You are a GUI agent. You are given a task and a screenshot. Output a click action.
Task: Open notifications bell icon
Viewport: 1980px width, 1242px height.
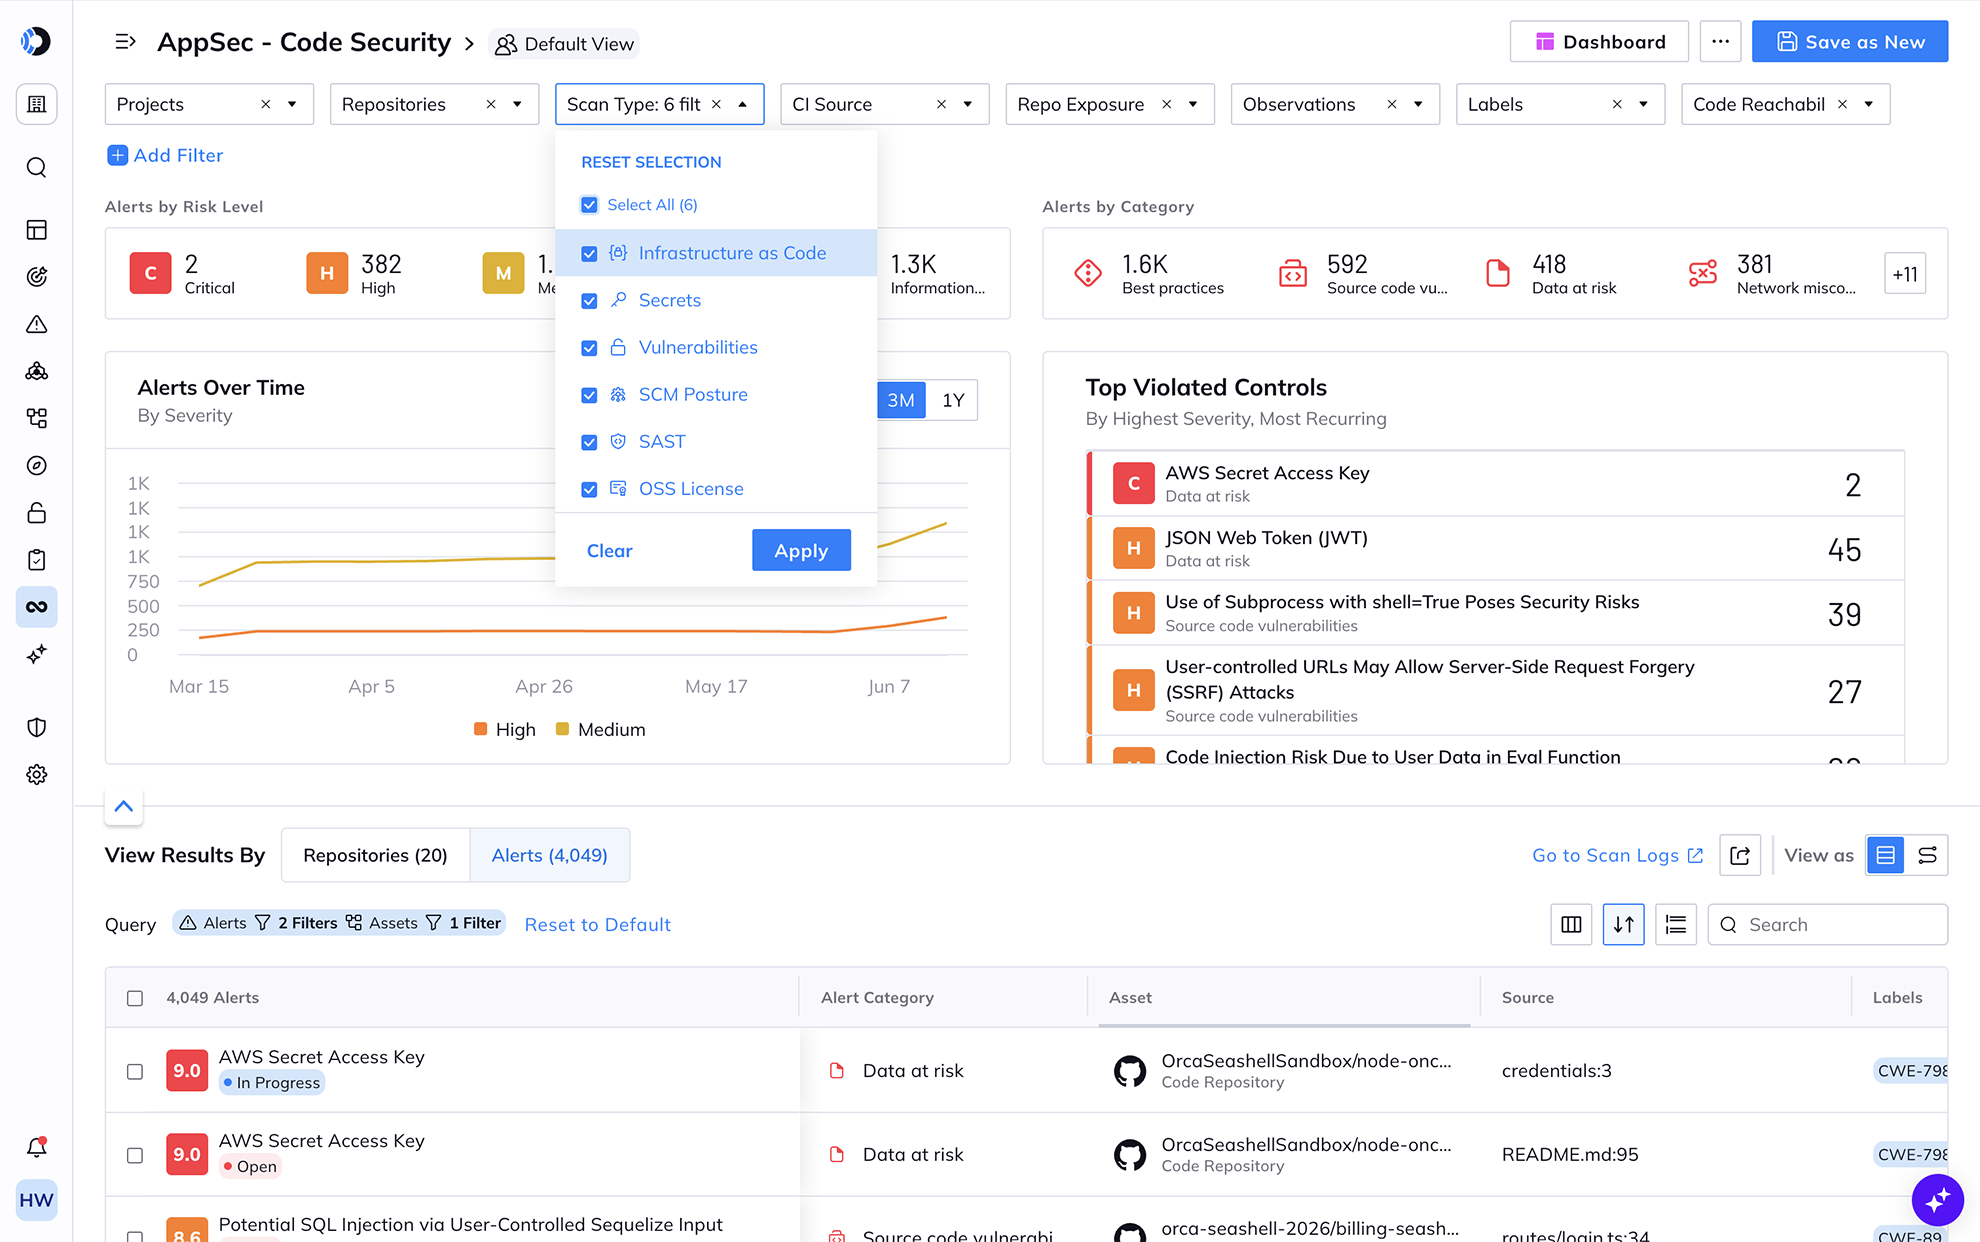(x=36, y=1147)
